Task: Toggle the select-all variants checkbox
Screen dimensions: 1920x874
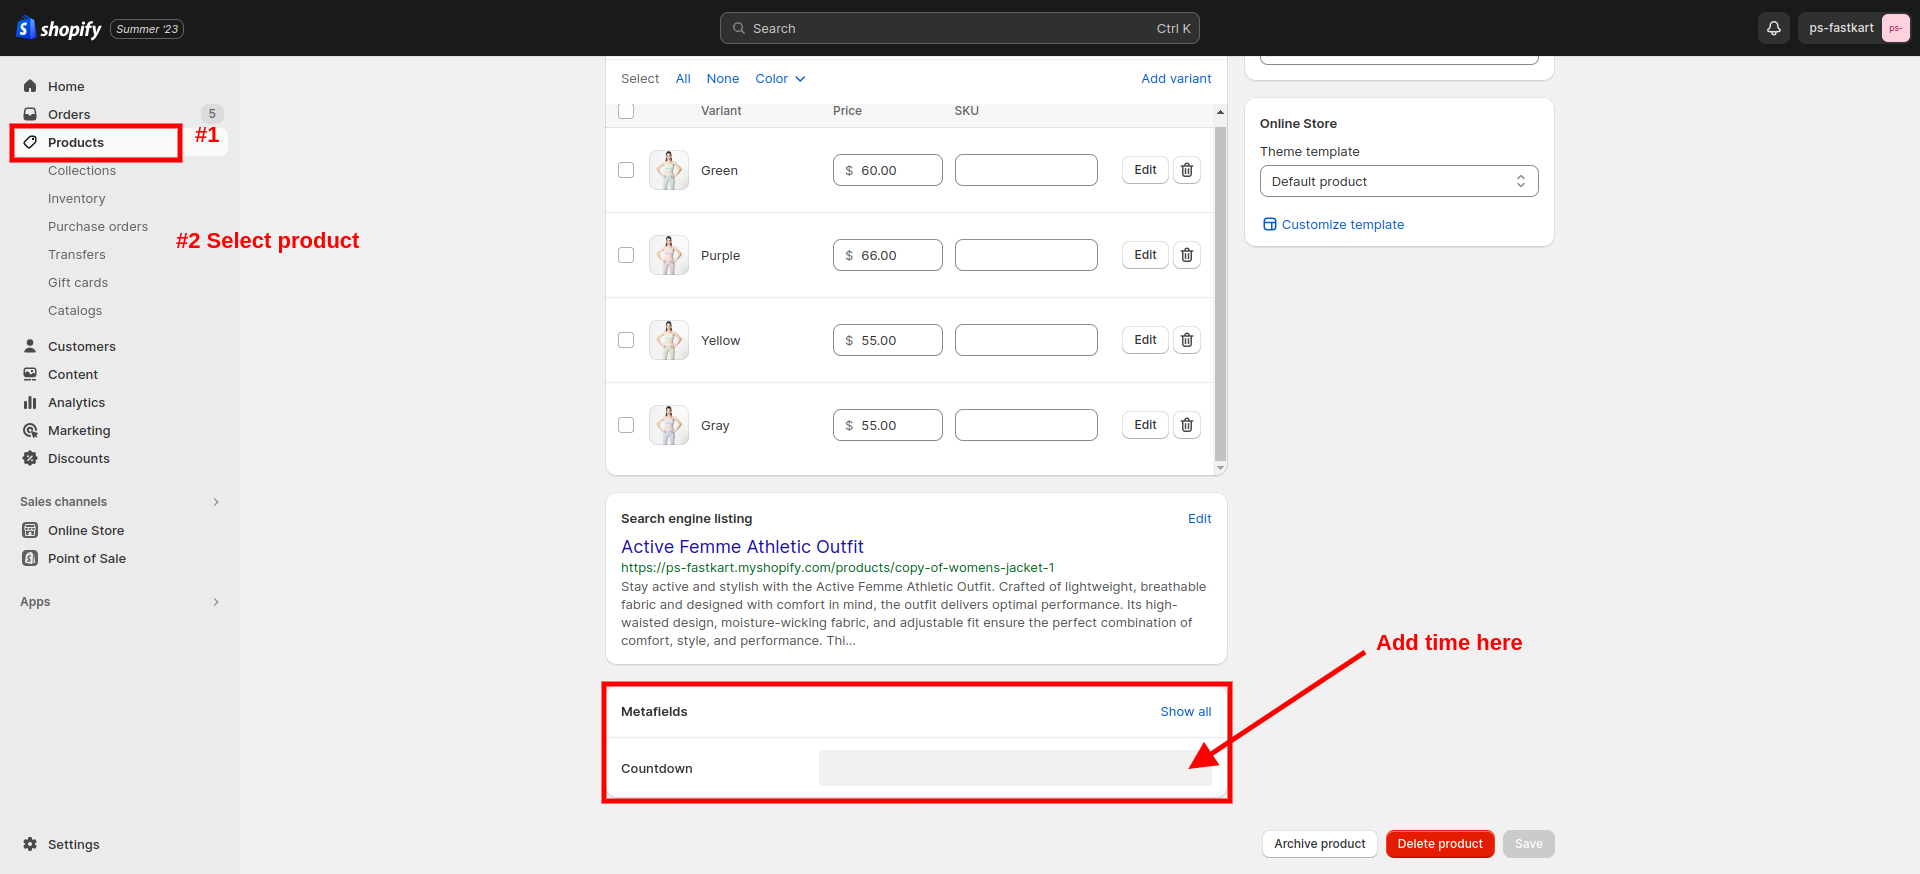Action: (626, 111)
